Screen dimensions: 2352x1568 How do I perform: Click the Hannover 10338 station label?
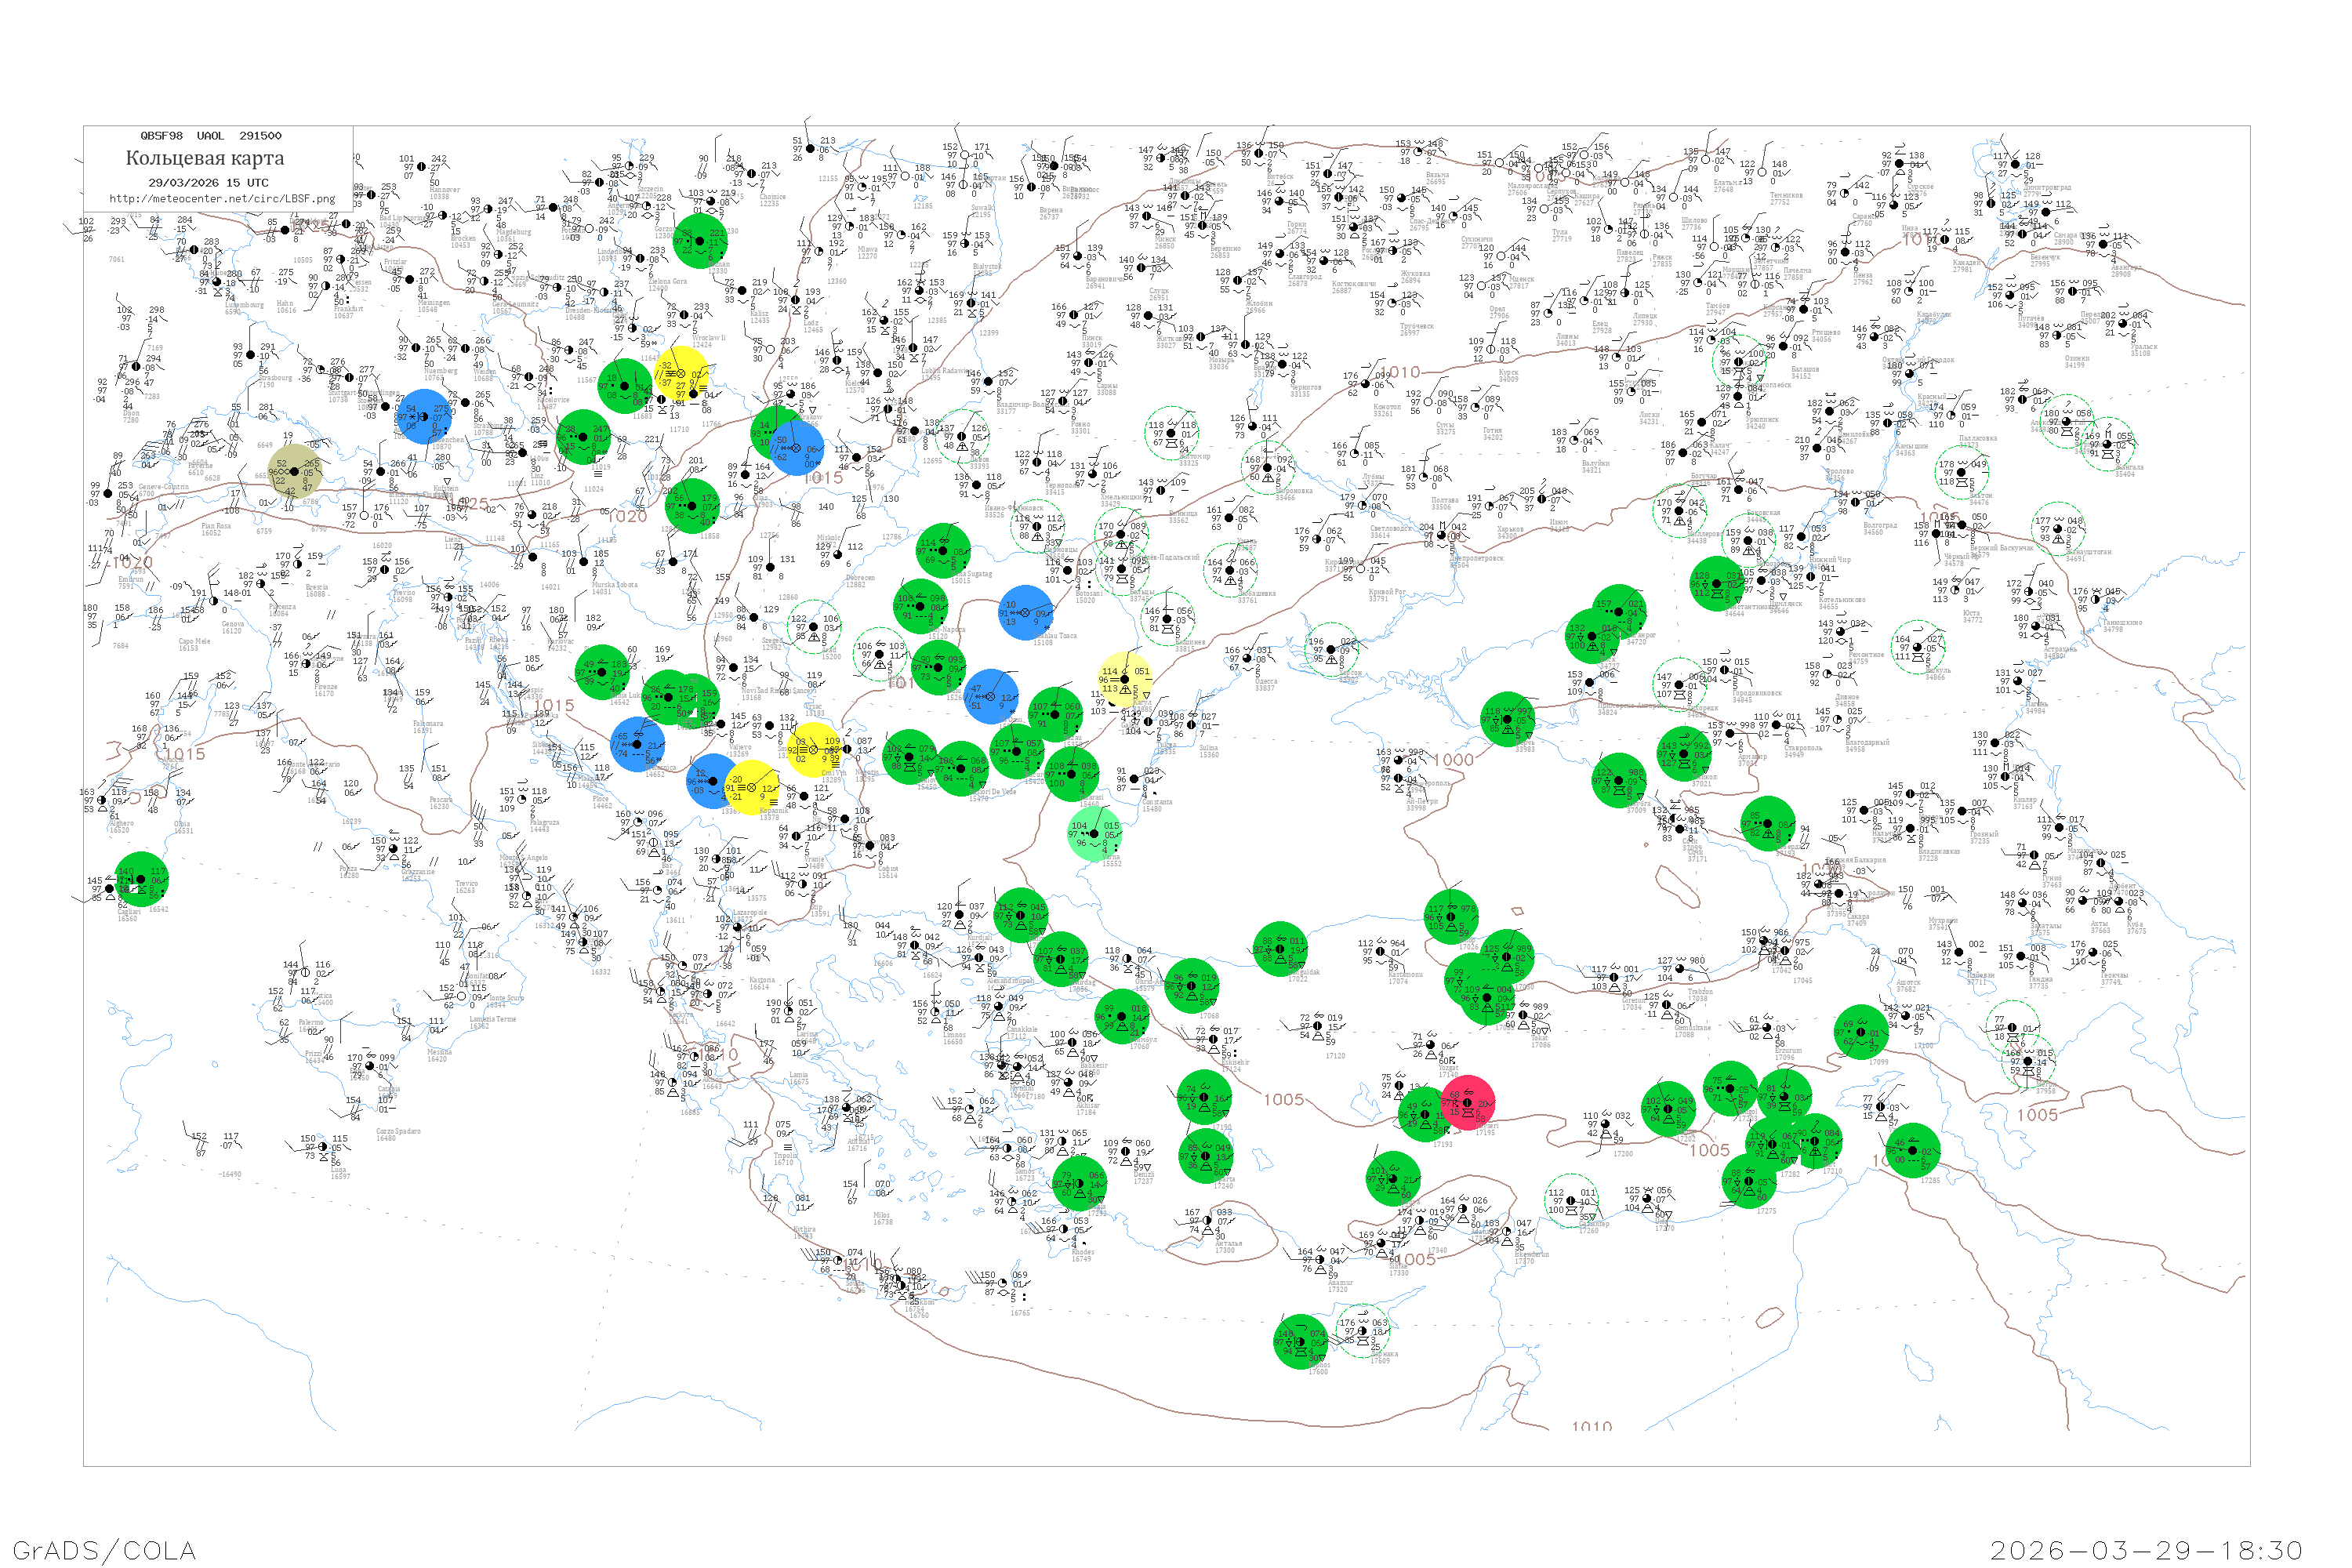click(x=442, y=192)
